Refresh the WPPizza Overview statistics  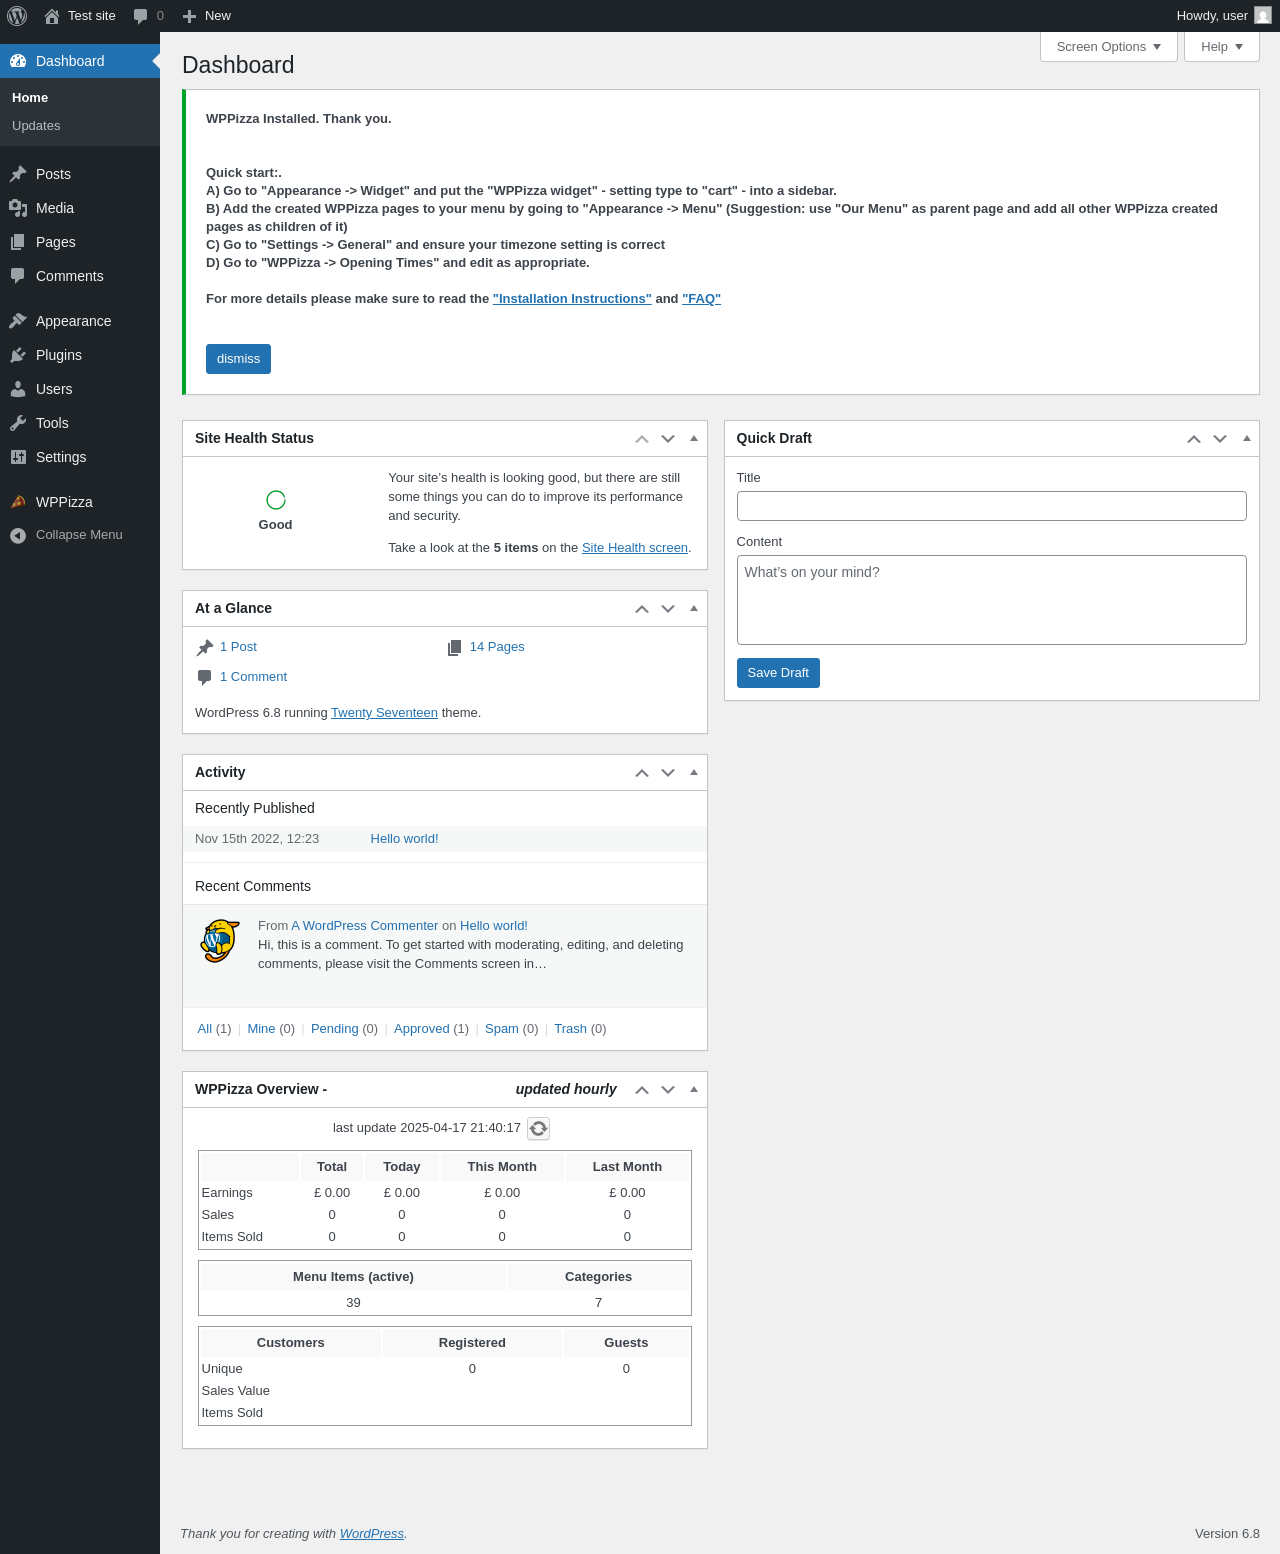538,1128
